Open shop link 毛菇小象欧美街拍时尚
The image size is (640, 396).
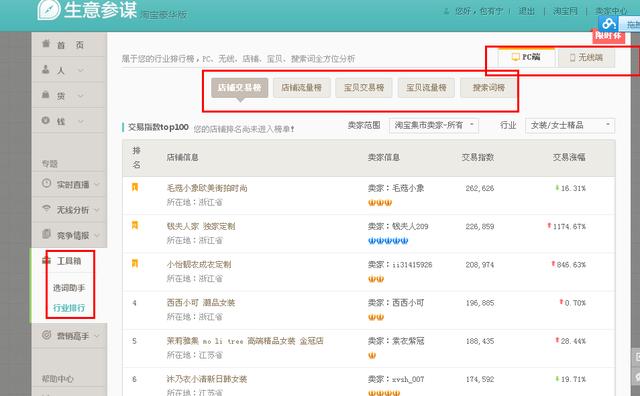(x=207, y=188)
